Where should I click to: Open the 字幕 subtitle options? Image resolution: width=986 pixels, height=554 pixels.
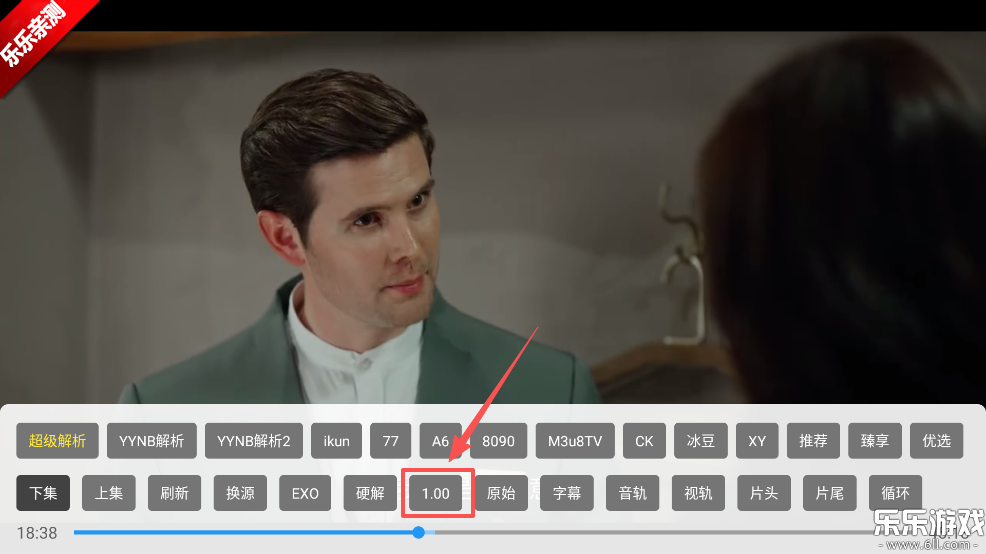pos(567,493)
